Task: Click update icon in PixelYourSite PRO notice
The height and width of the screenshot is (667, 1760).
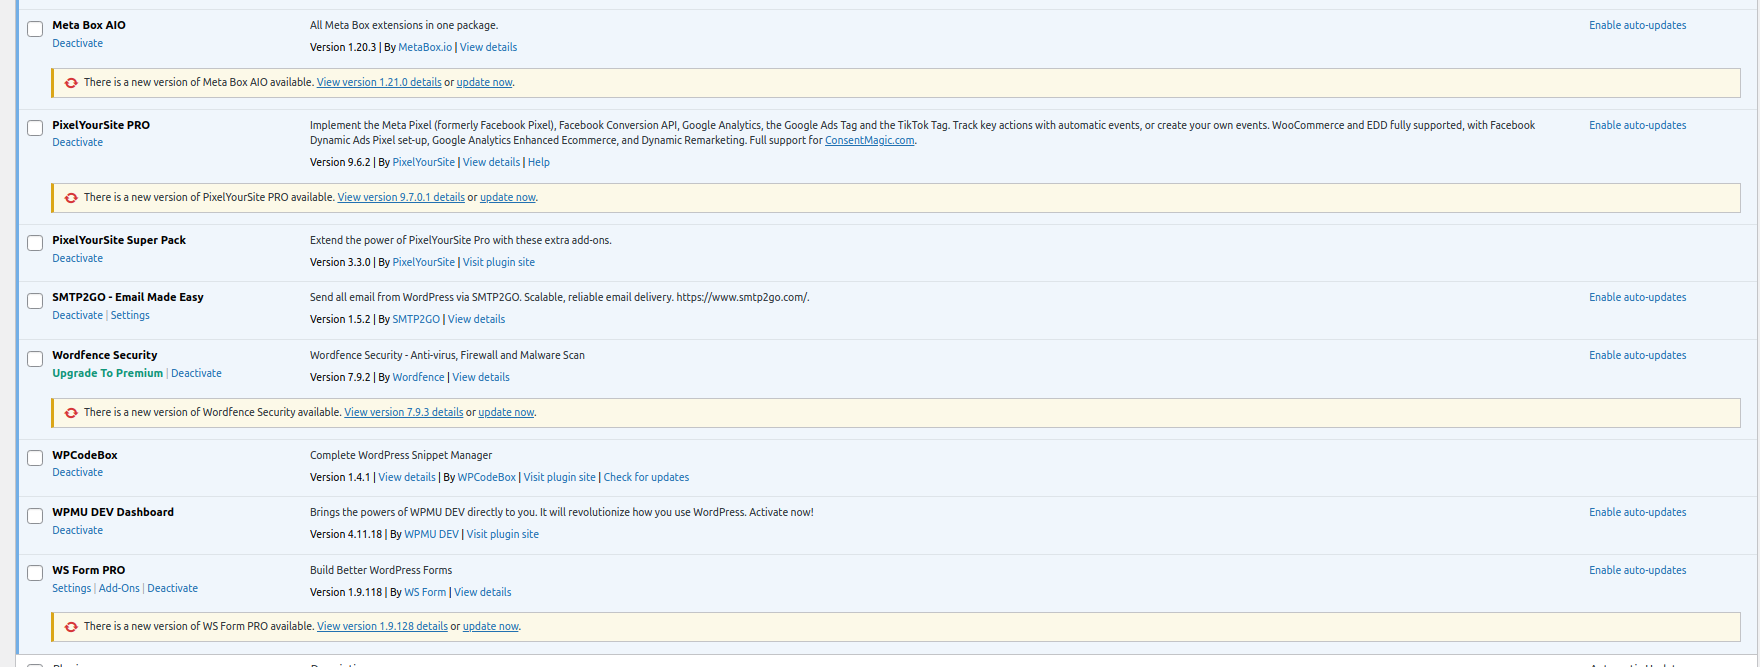Action: (71, 198)
